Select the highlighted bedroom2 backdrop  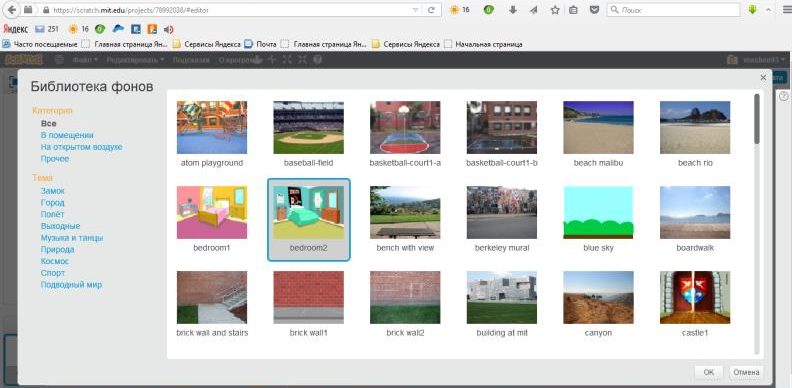click(x=309, y=219)
